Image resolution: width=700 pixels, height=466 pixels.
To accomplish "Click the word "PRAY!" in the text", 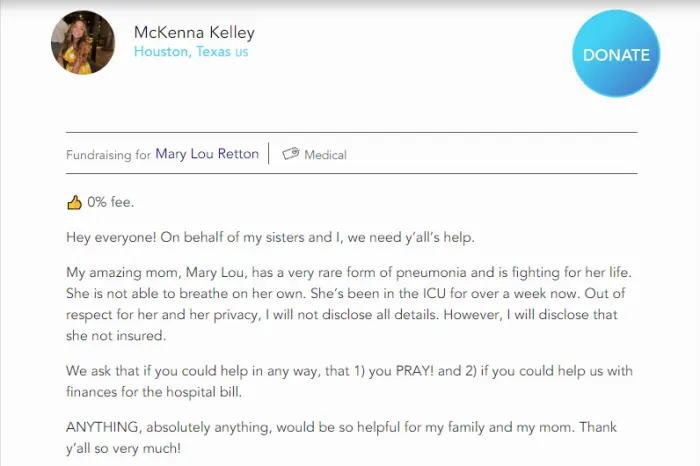I will click(x=400, y=371).
